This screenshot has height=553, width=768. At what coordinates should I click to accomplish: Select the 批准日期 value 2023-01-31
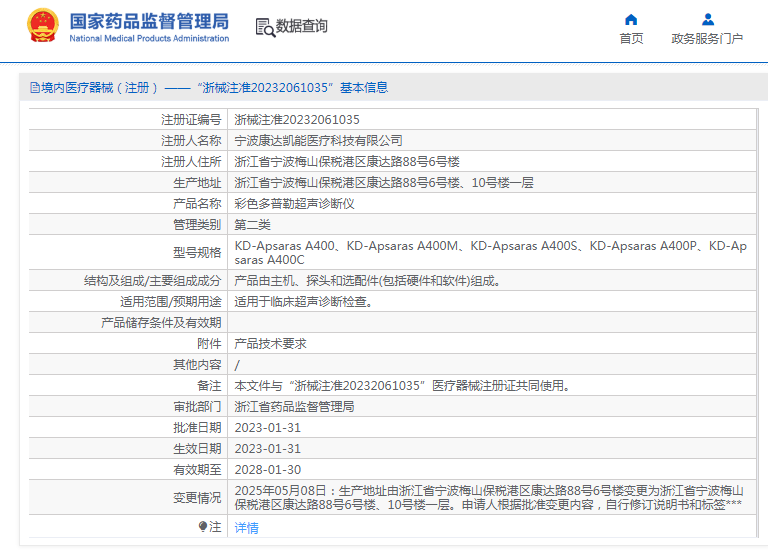pyautogui.click(x=267, y=428)
